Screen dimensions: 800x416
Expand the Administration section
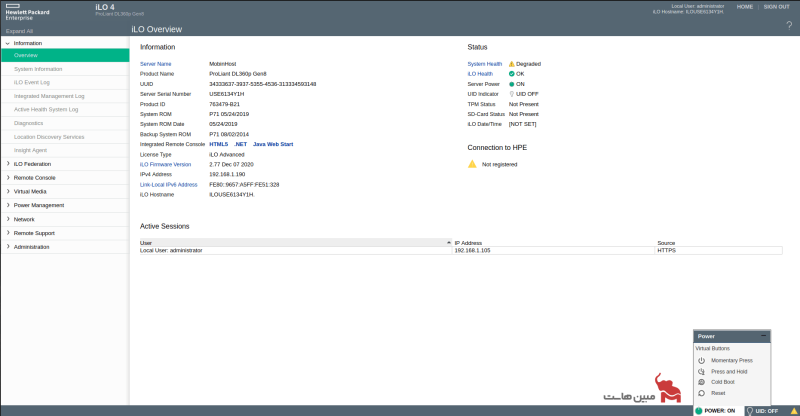(x=8, y=247)
